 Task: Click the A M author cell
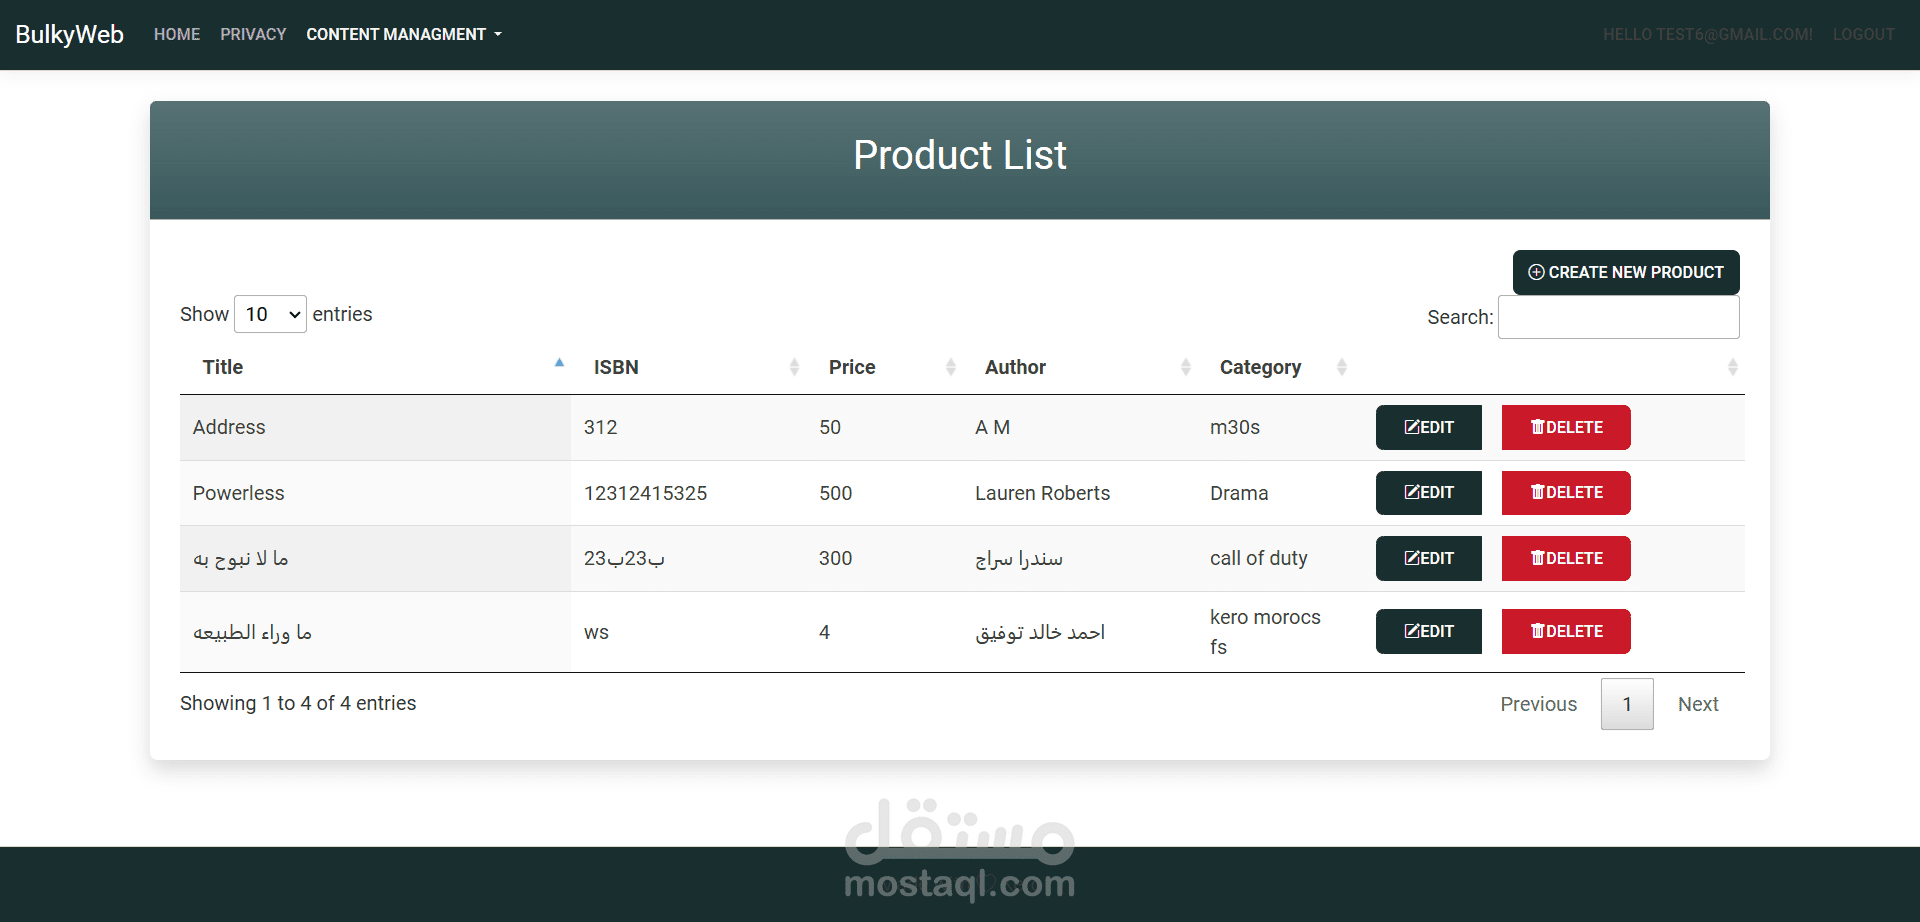tap(1079, 427)
